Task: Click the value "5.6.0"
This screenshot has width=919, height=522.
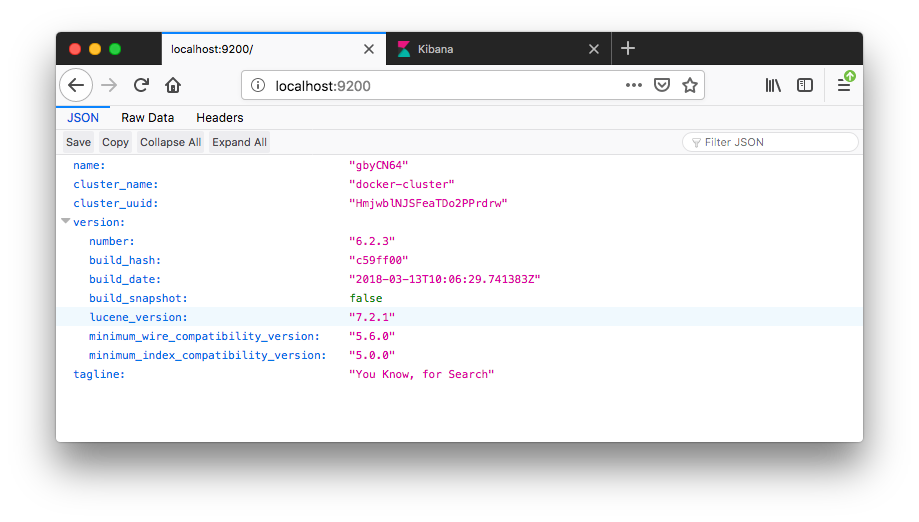Action: coord(372,336)
